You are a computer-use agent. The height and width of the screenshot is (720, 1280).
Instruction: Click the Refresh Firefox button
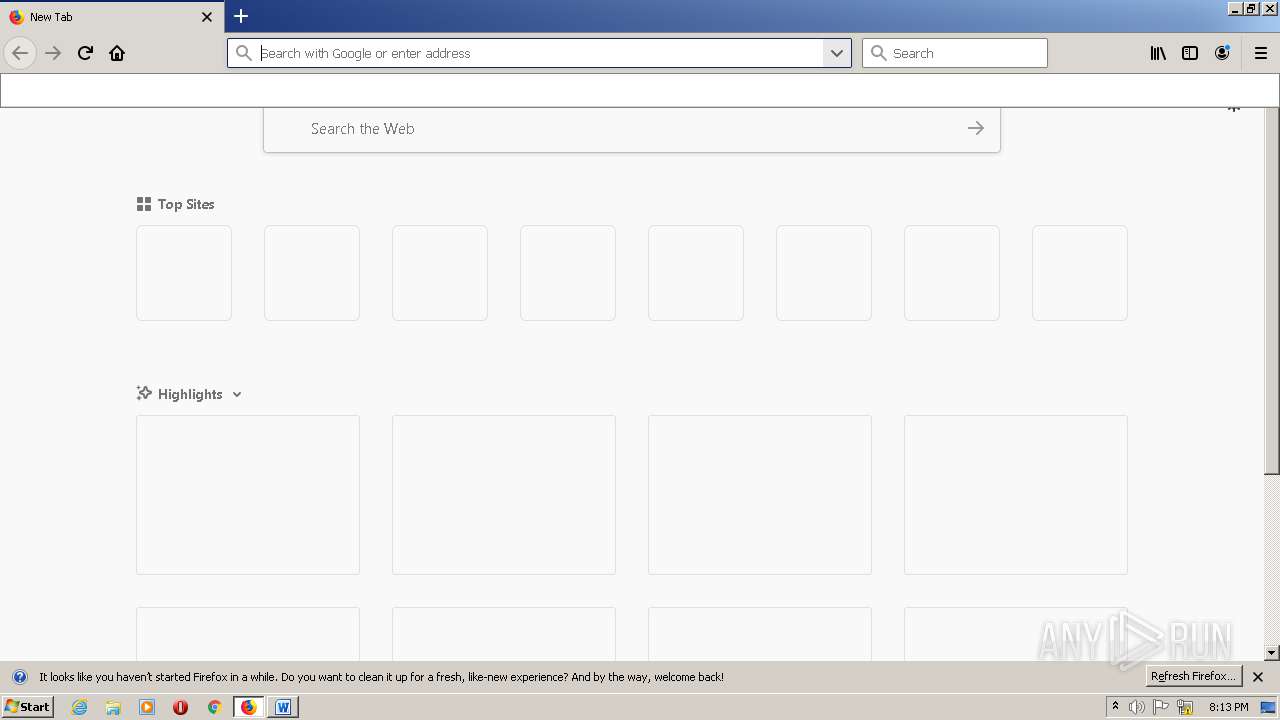click(1194, 676)
